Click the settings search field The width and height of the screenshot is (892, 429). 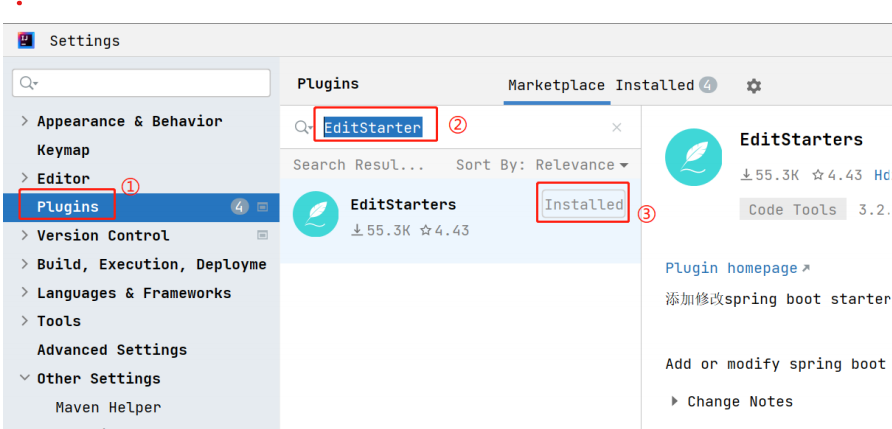click(x=141, y=83)
